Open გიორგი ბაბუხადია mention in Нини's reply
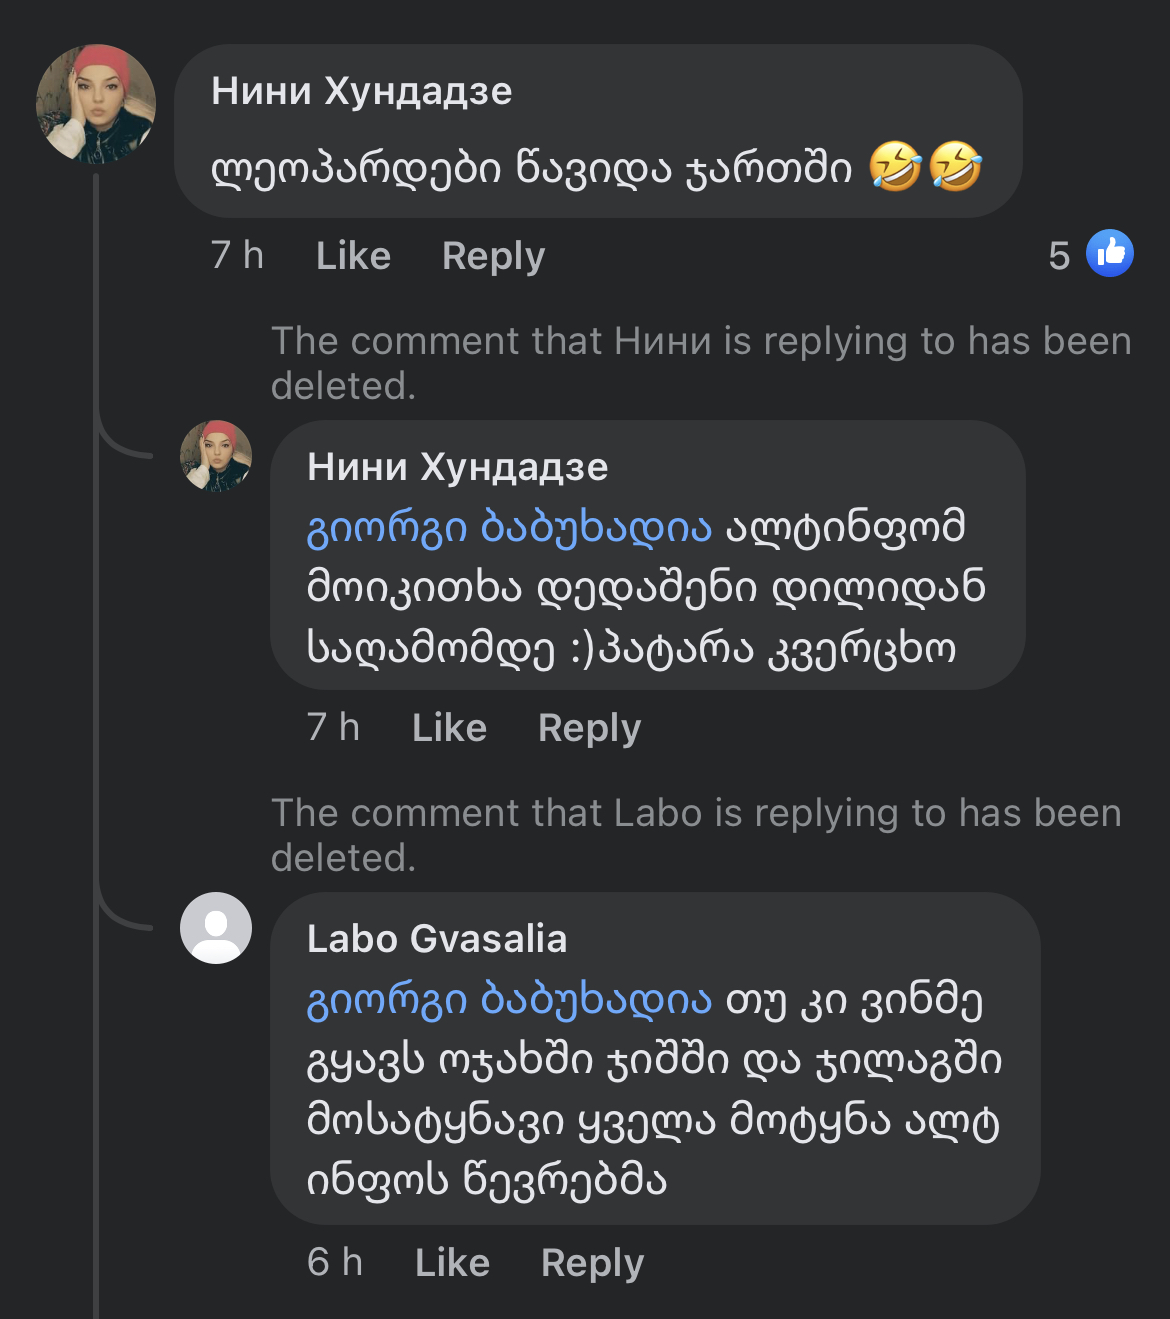 pyautogui.click(x=509, y=527)
